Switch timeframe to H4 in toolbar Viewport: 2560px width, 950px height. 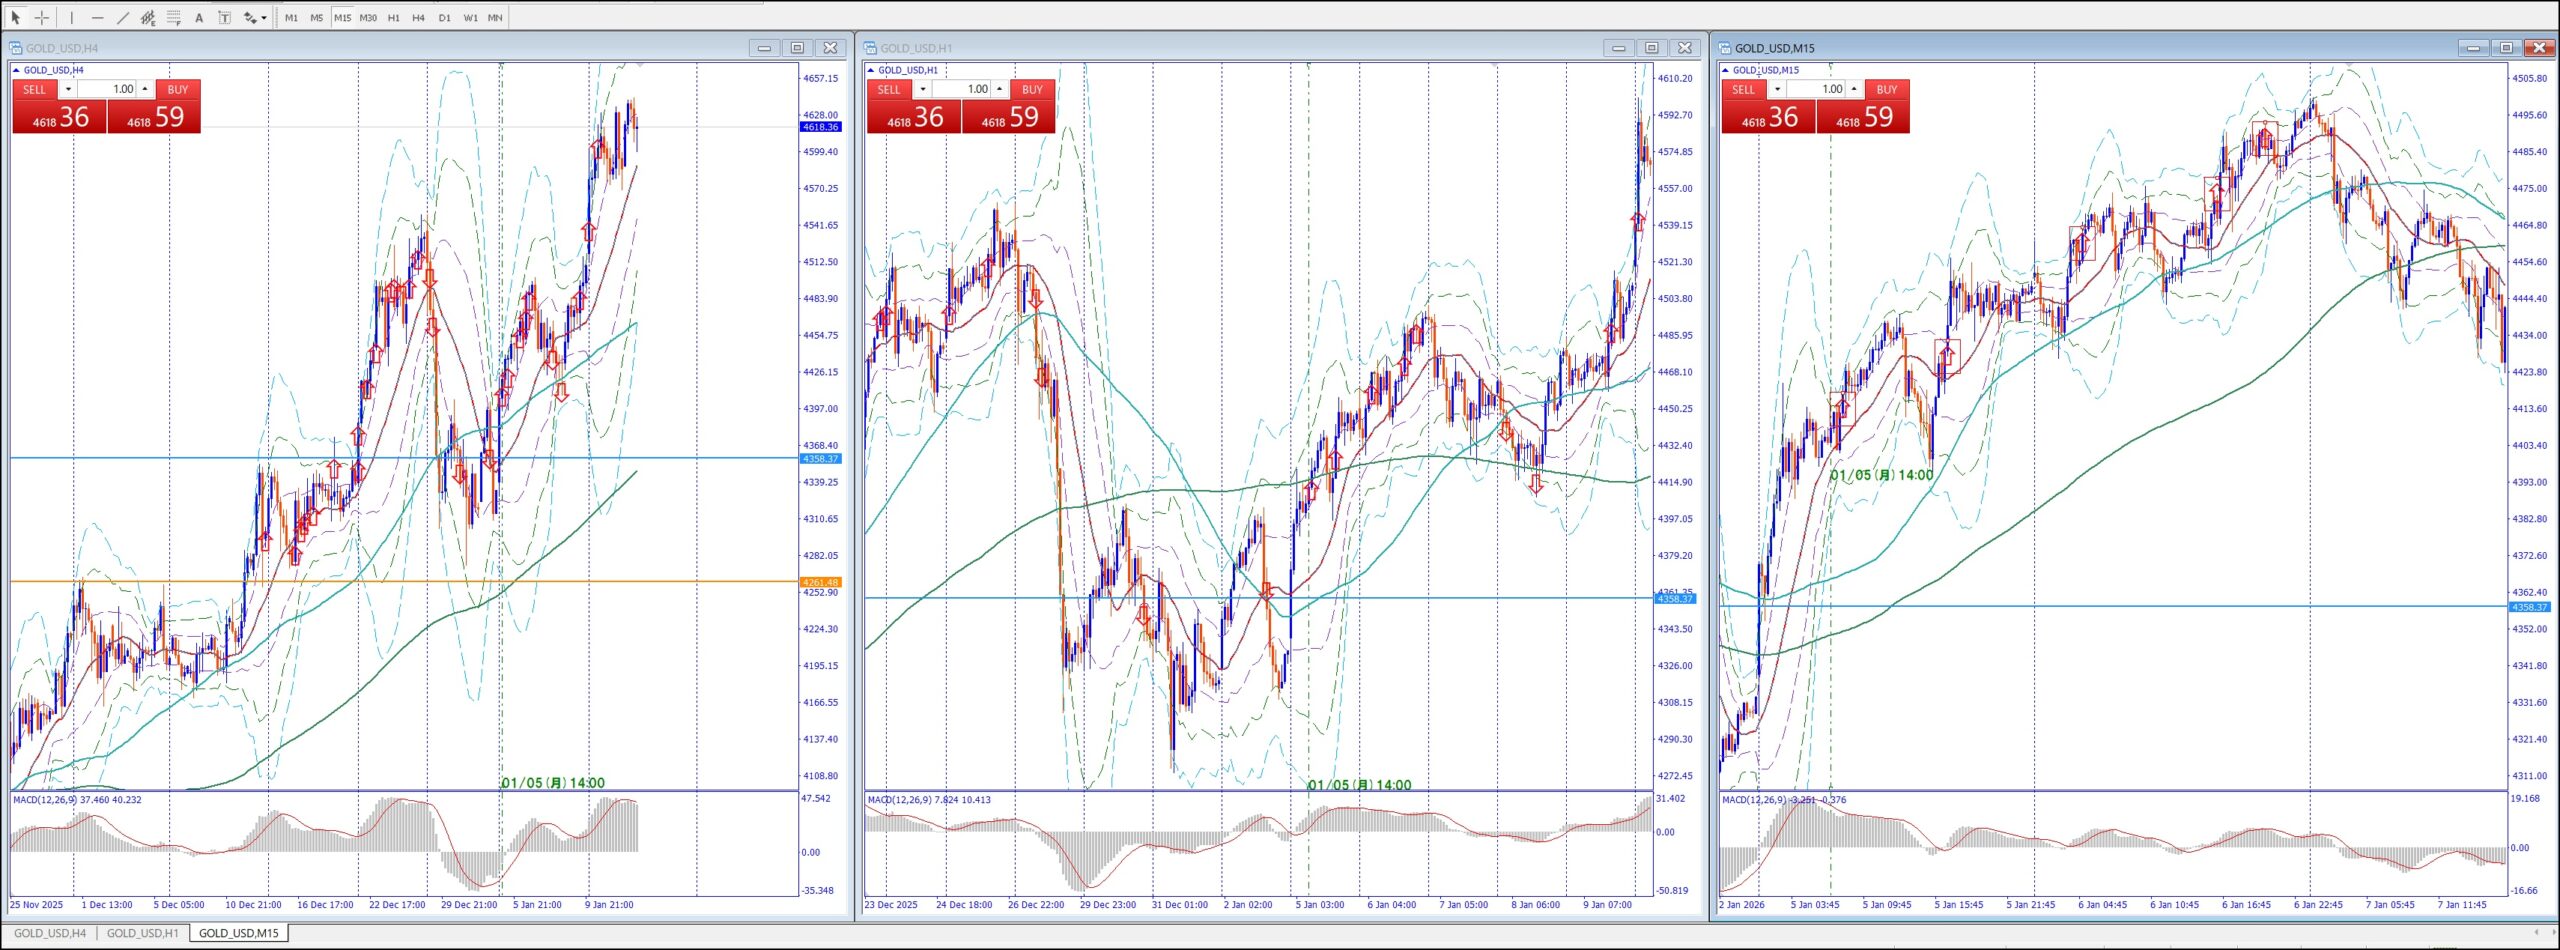click(x=418, y=17)
